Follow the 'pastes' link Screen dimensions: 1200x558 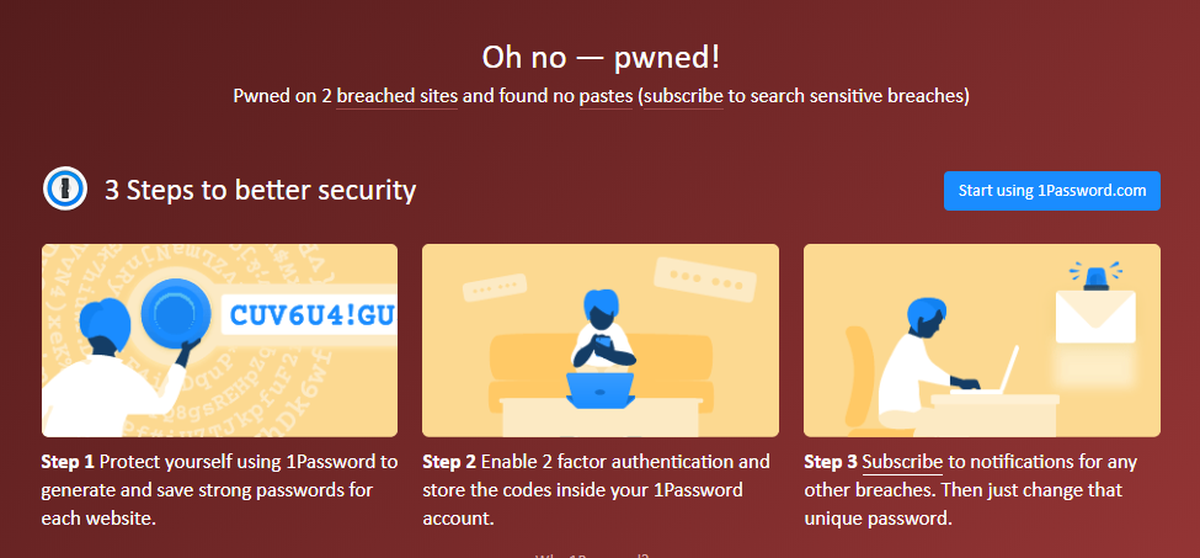point(605,97)
